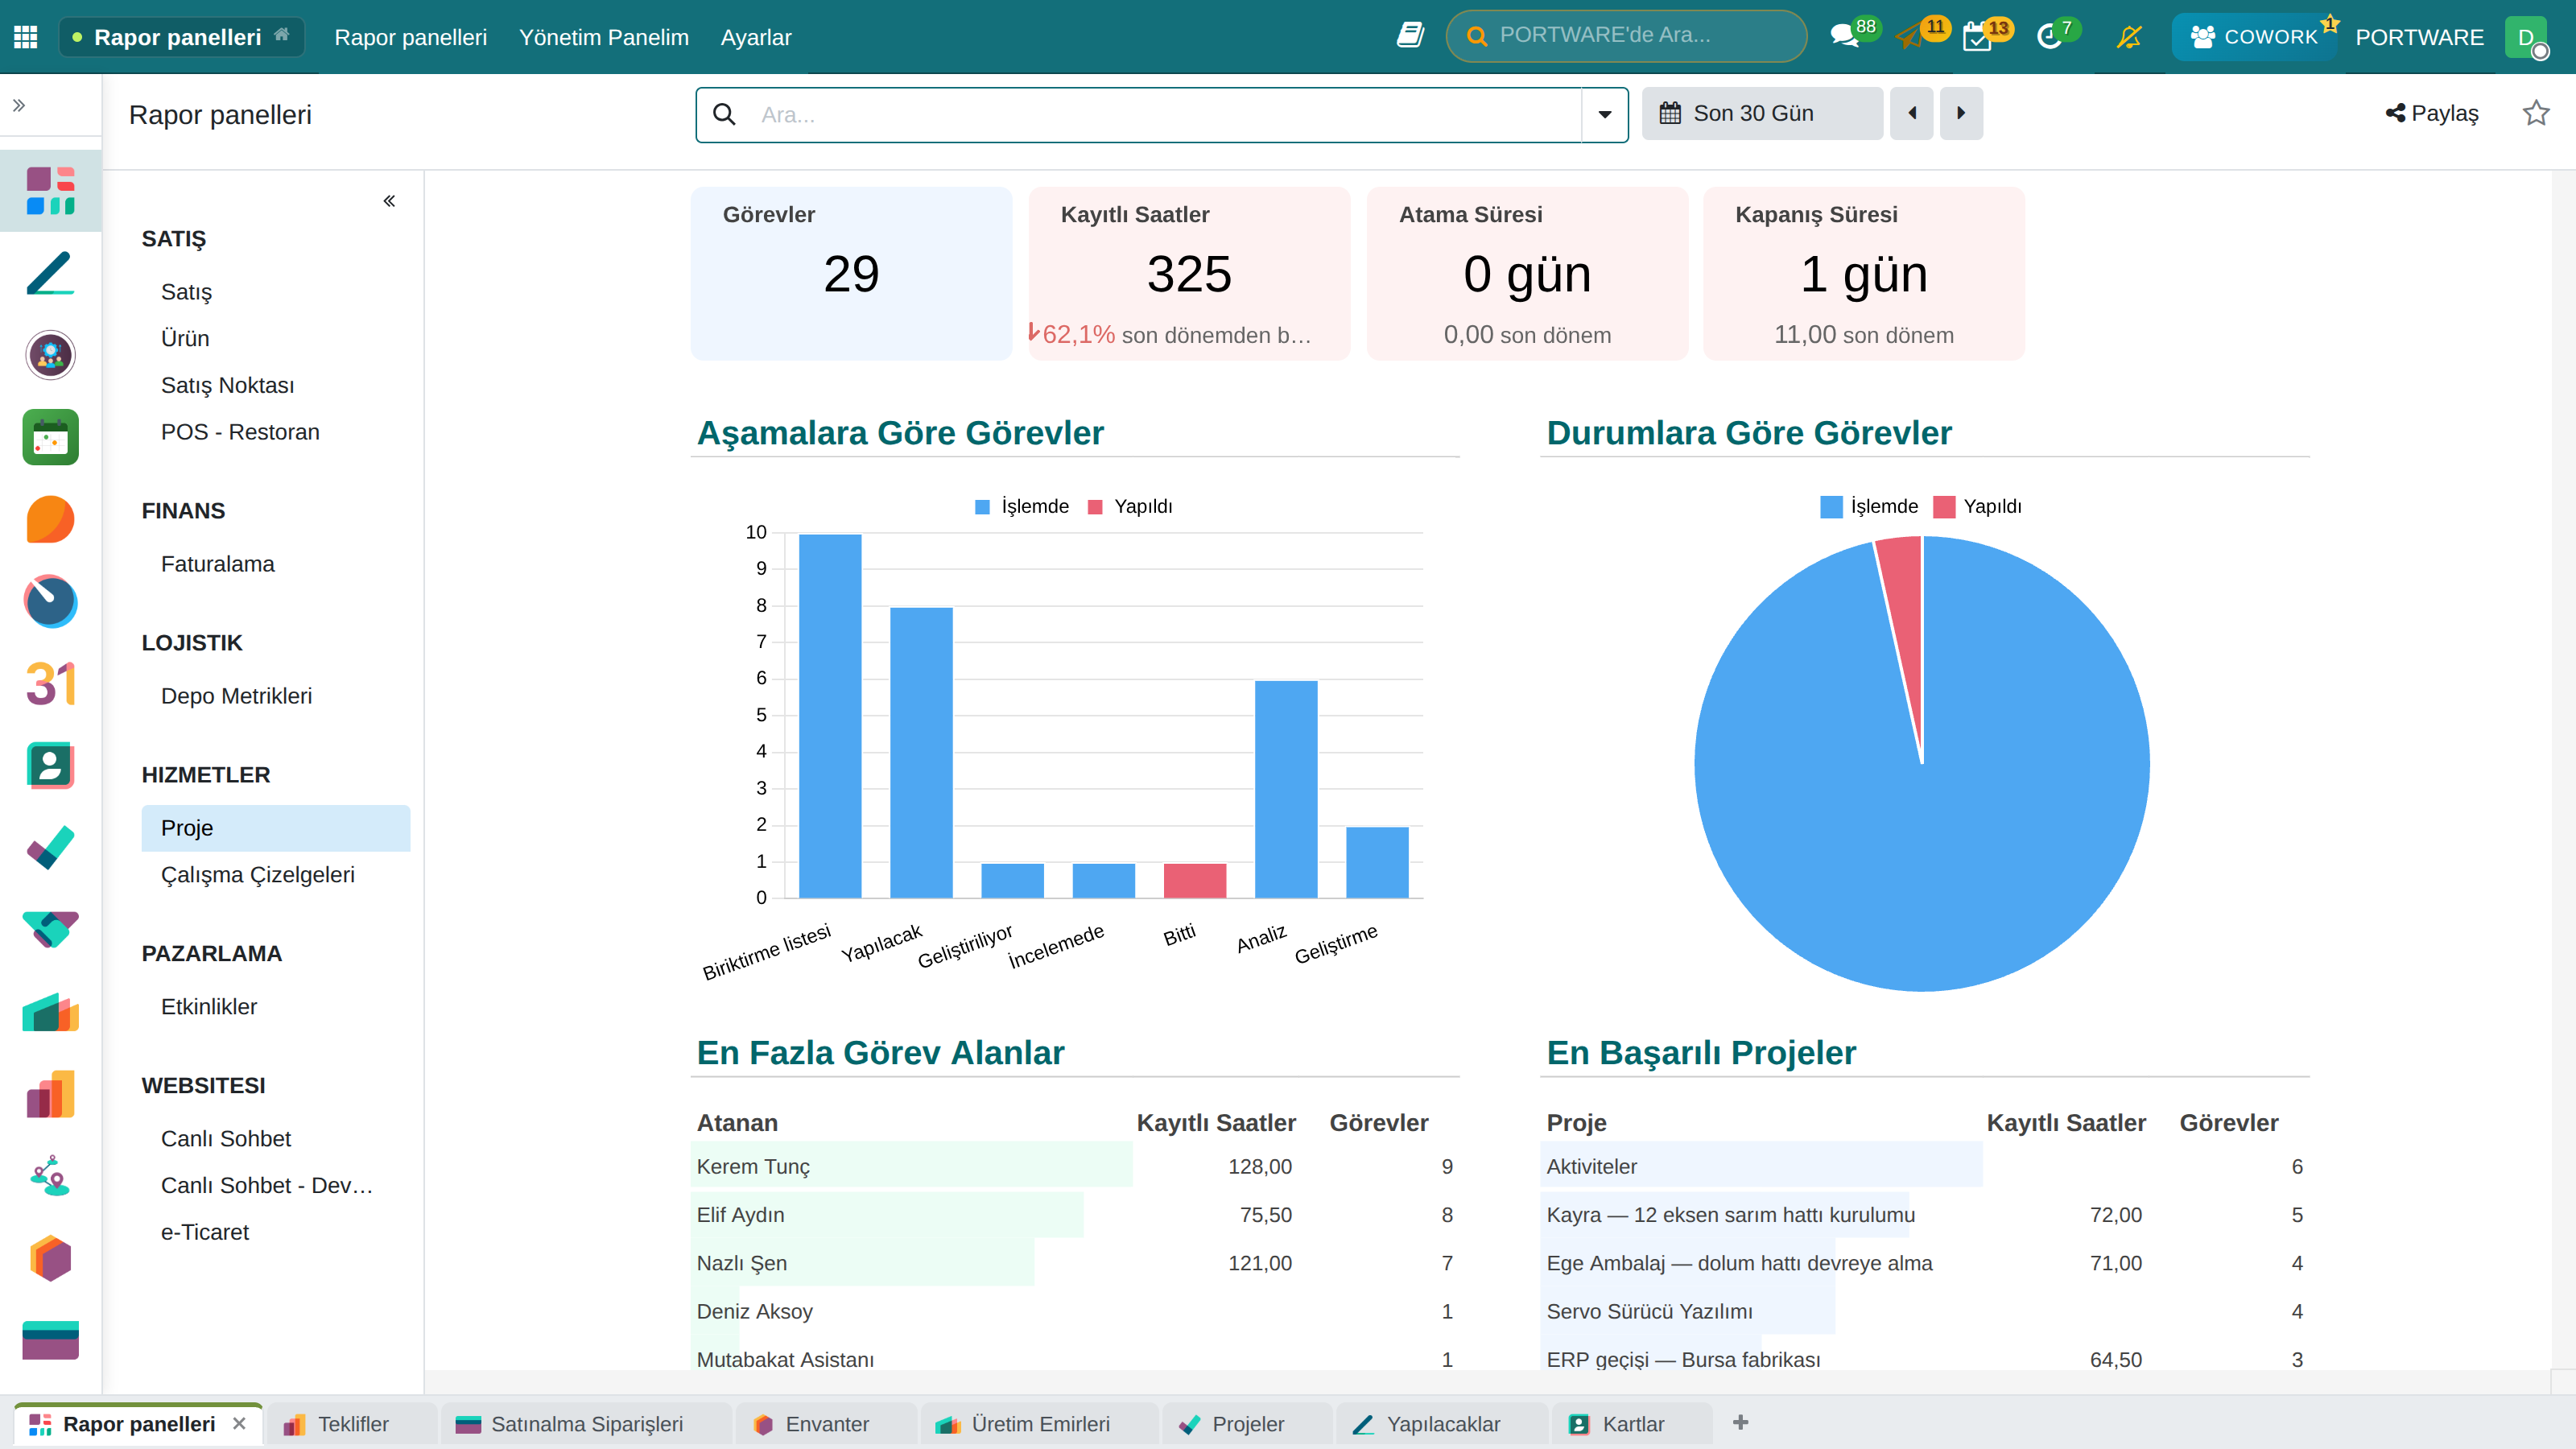
Task: Click the calendar activities icon with badge 13
Action: 1977,37
